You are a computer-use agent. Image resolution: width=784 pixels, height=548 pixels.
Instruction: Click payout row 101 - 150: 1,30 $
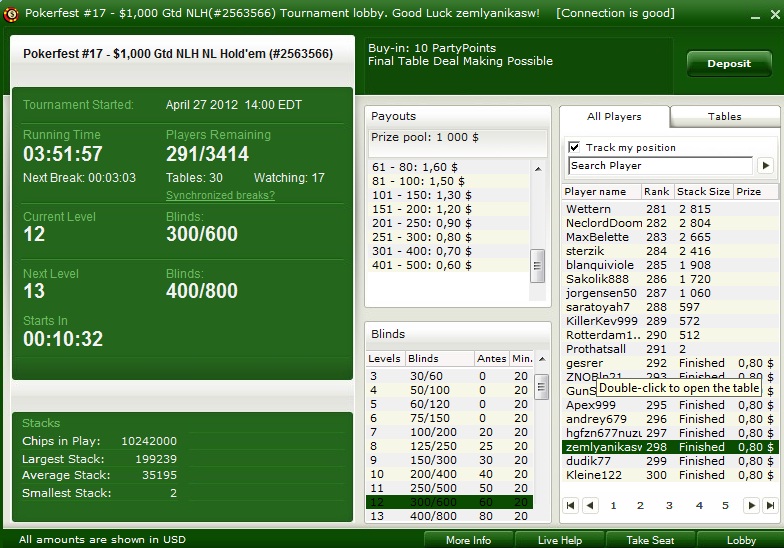[x=448, y=195]
